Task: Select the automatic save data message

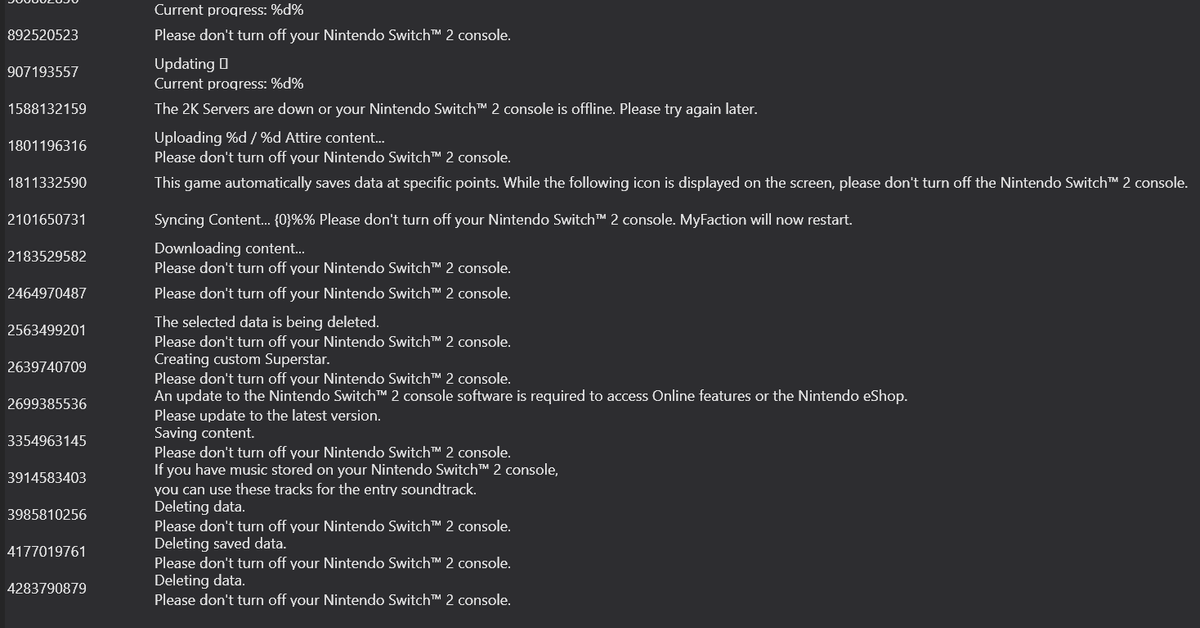Action: [x=671, y=183]
